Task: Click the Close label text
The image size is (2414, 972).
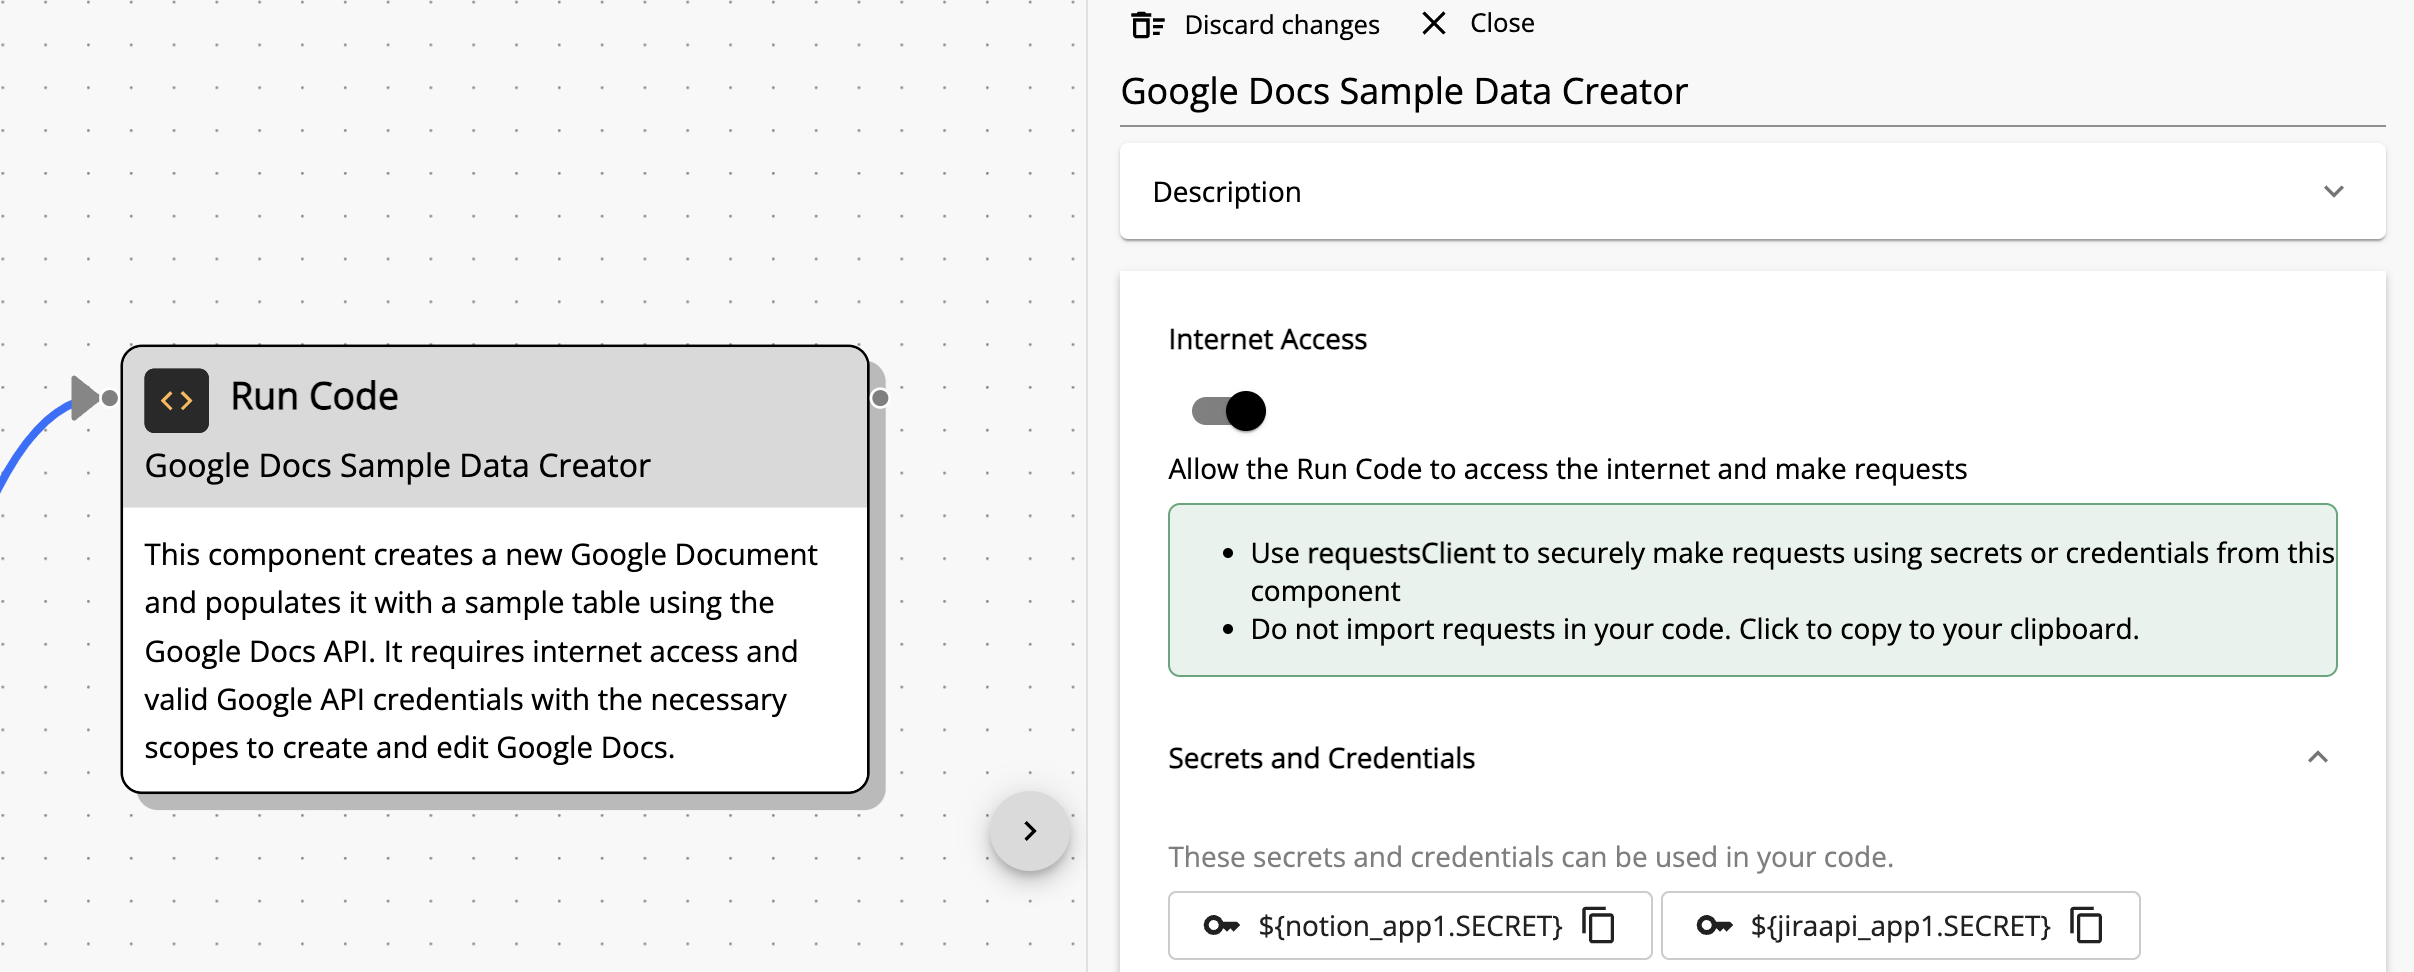Action: coord(1501,23)
